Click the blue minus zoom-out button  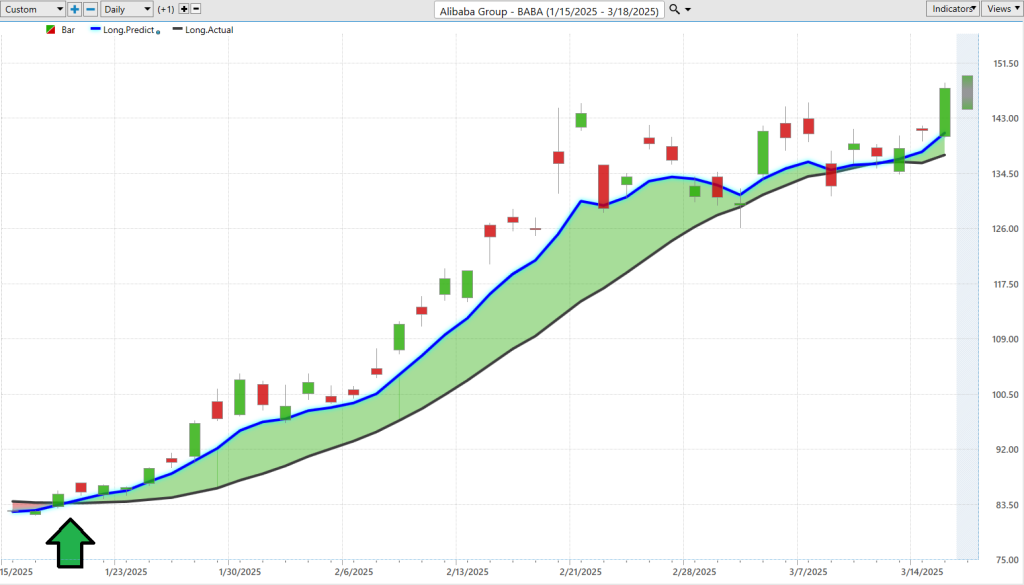coord(91,9)
